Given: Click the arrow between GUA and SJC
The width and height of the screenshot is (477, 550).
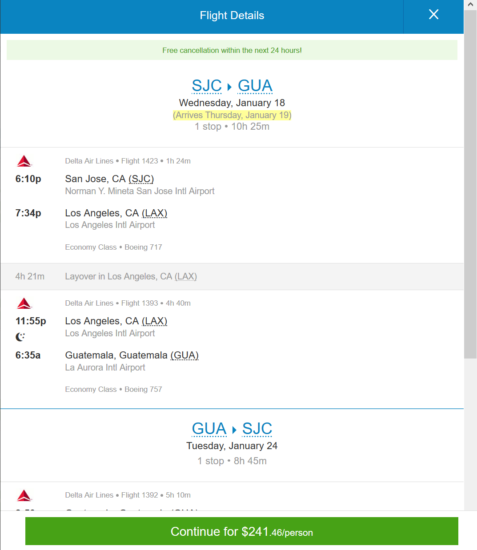Looking at the screenshot, I should pyautogui.click(x=234, y=429).
